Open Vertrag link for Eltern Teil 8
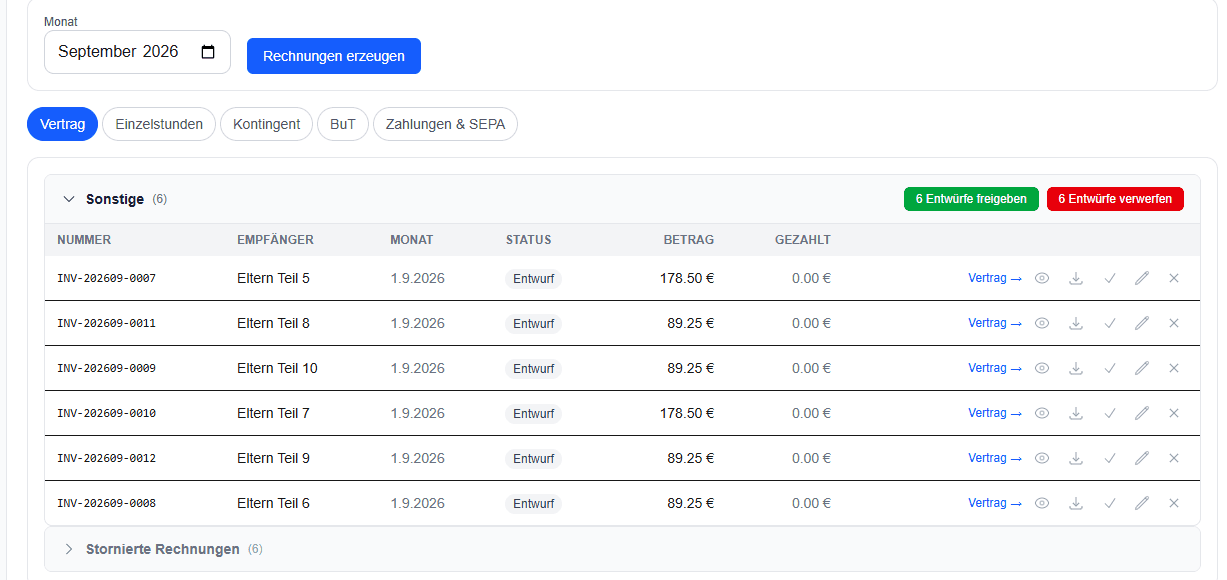 tap(995, 323)
